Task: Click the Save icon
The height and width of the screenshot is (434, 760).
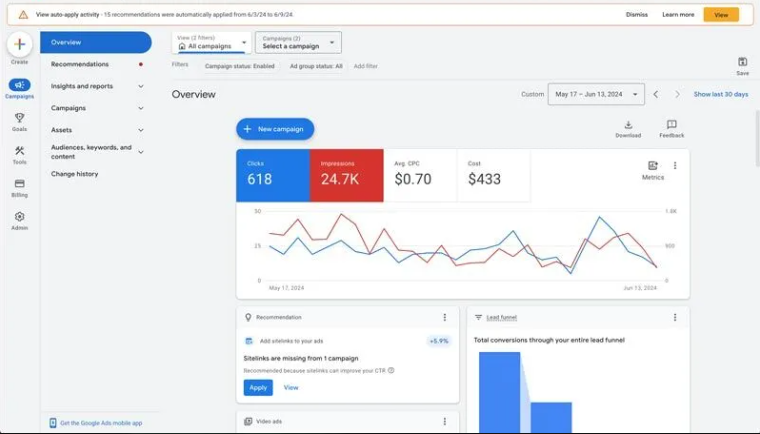Action: [742, 63]
